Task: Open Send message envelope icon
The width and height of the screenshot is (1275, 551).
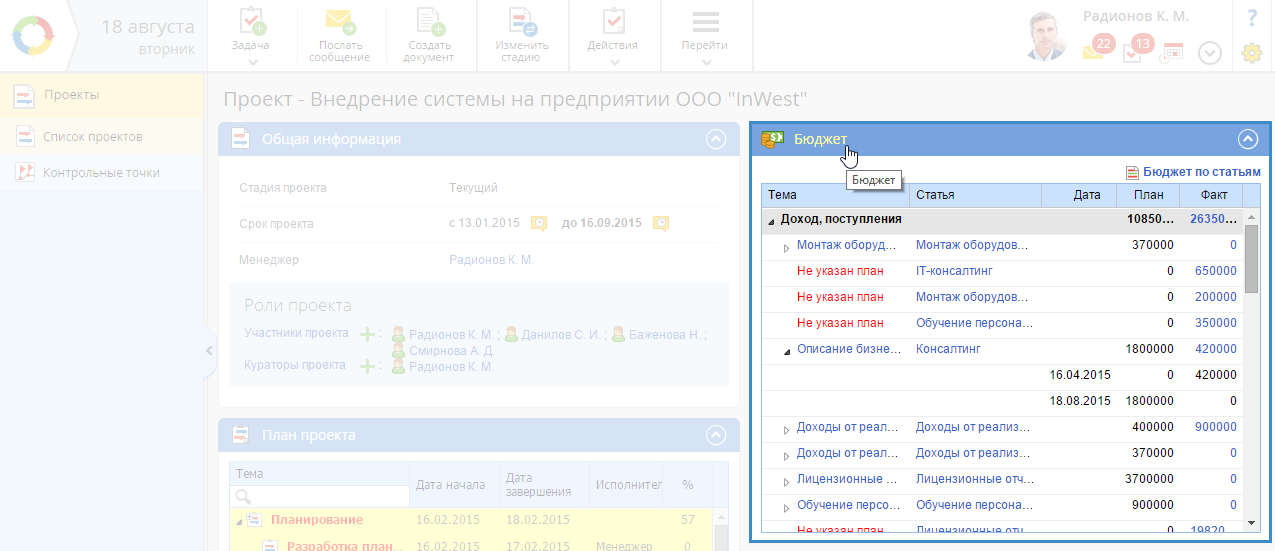Action: pos(340,22)
